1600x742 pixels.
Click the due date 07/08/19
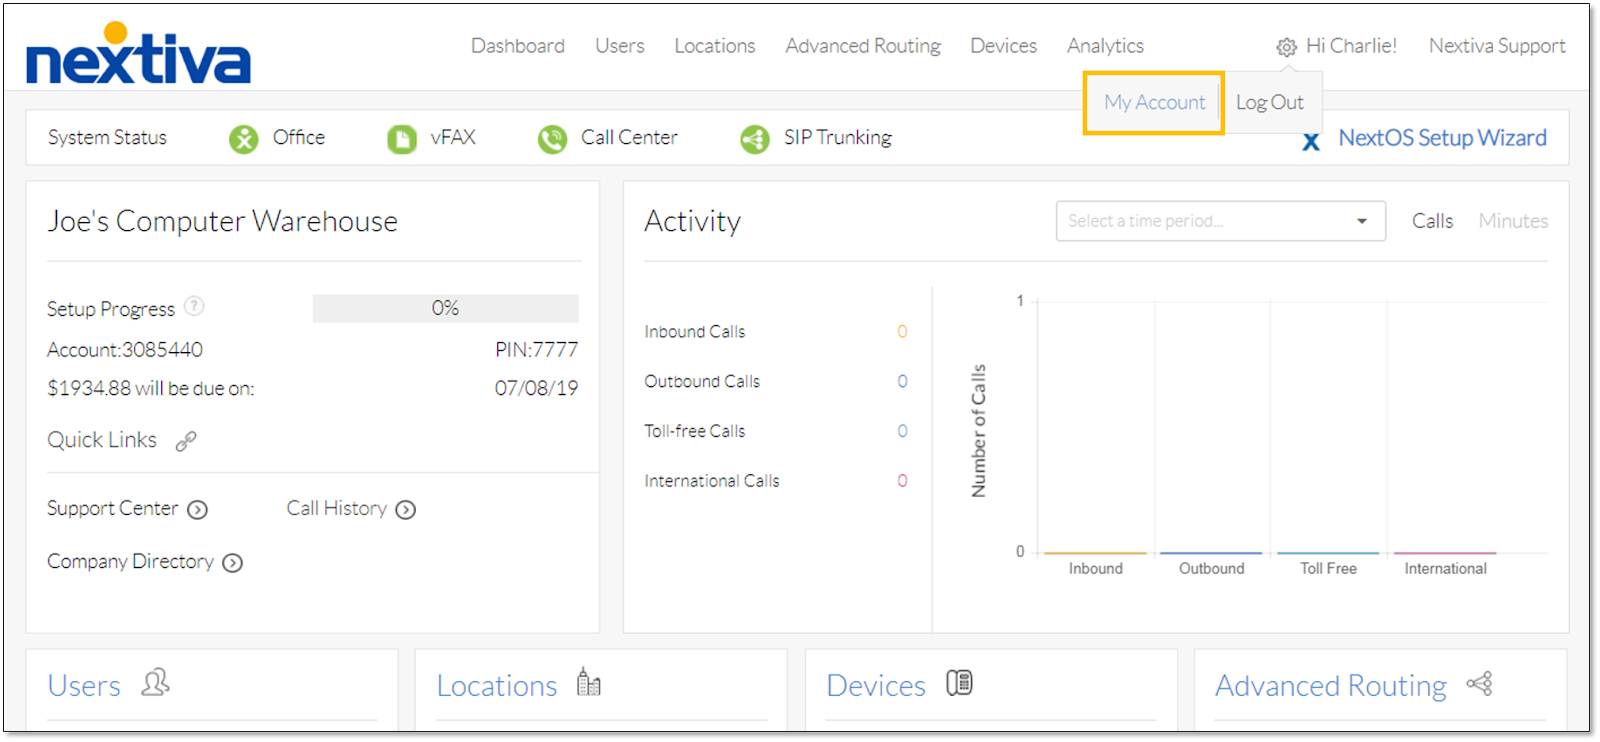click(536, 389)
